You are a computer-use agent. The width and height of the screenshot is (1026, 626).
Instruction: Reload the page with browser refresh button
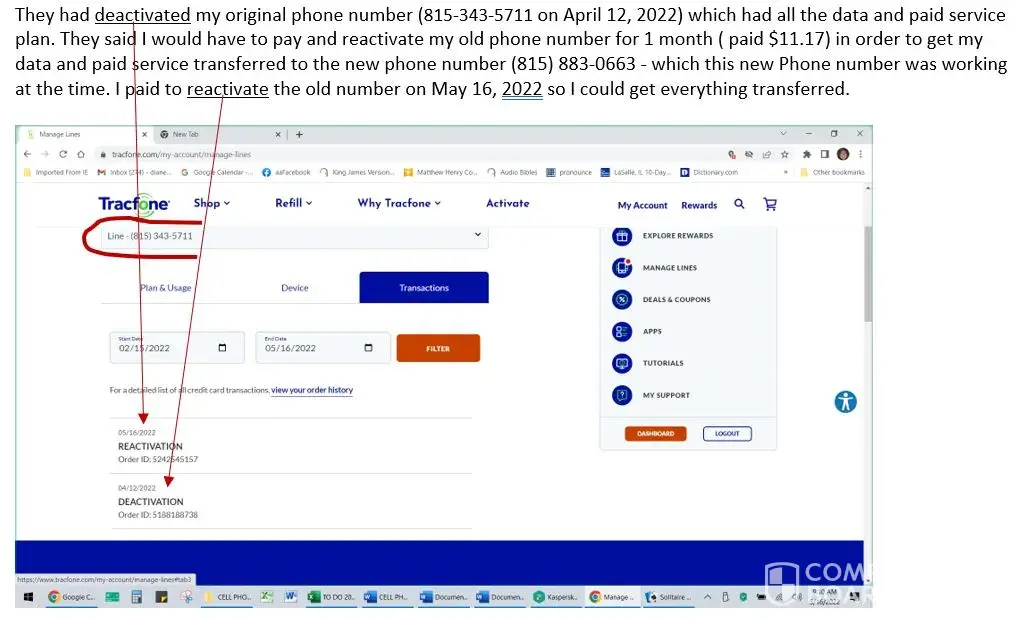(63, 154)
